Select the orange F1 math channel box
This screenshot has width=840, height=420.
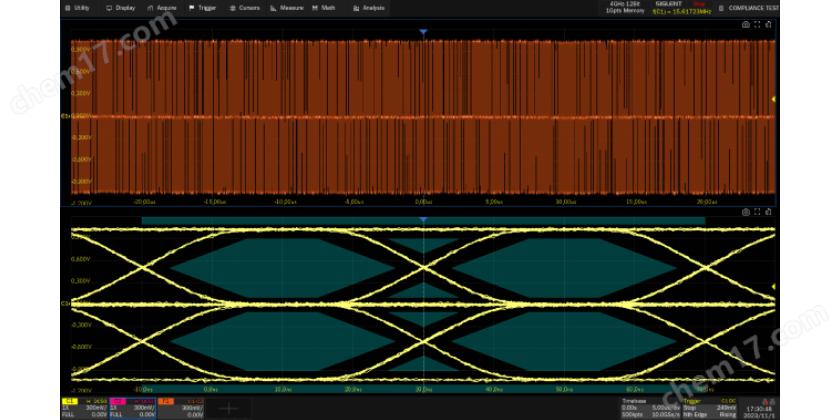click(180, 407)
